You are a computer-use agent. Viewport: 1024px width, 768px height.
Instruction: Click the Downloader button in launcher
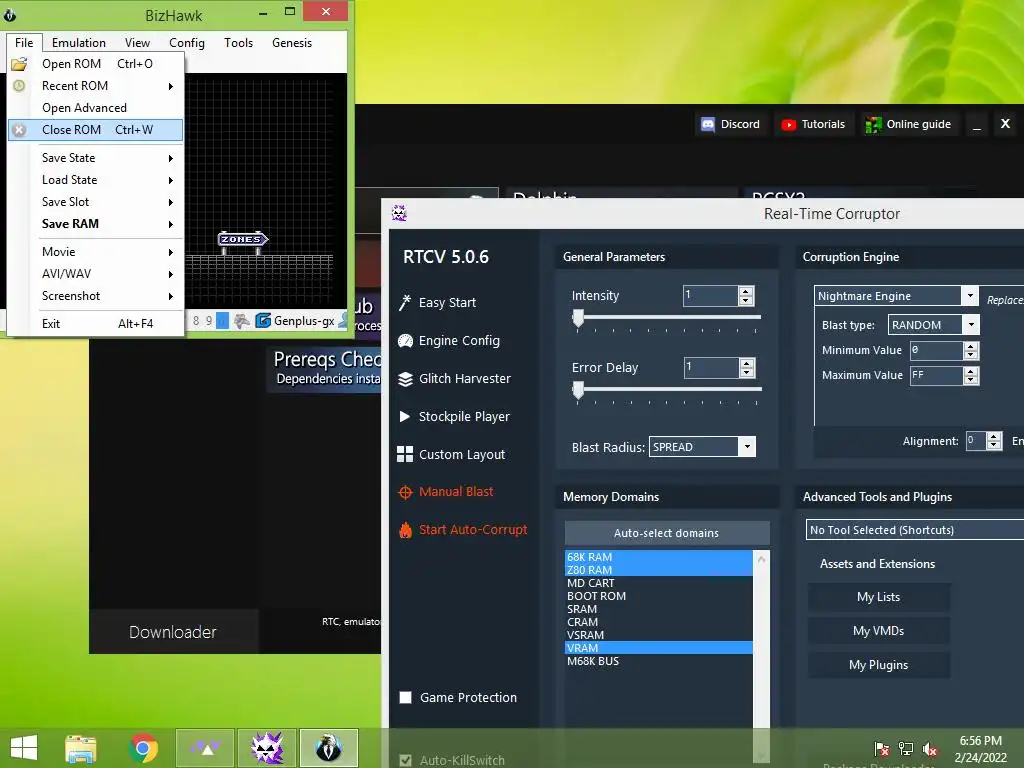[x=173, y=632]
